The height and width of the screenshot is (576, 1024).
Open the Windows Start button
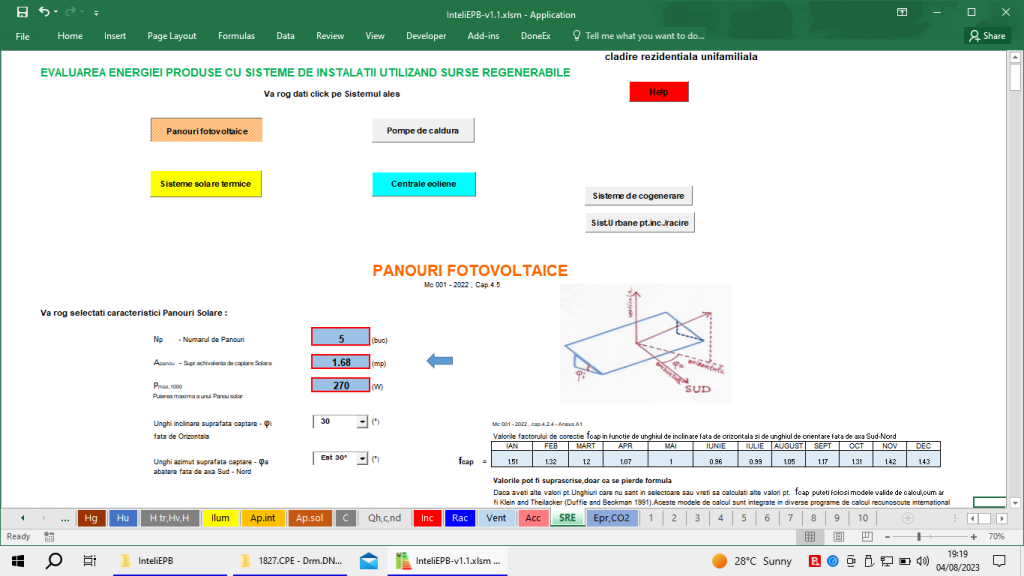pos(17,561)
